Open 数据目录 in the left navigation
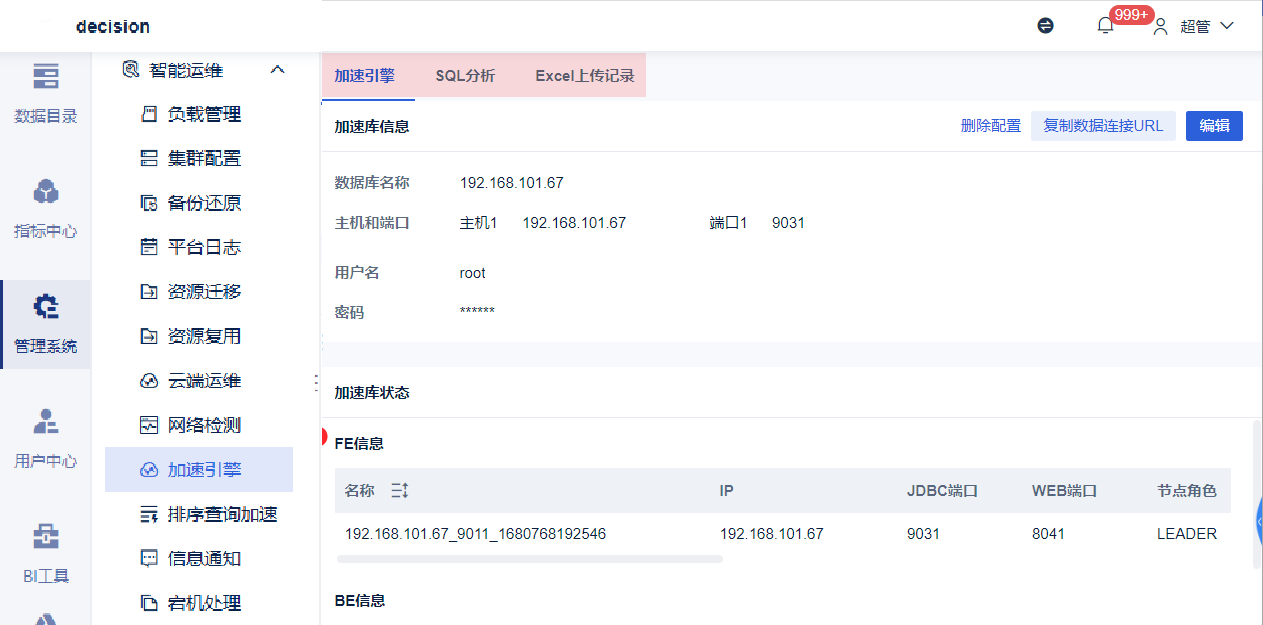This screenshot has width=1263, height=625. [45, 92]
